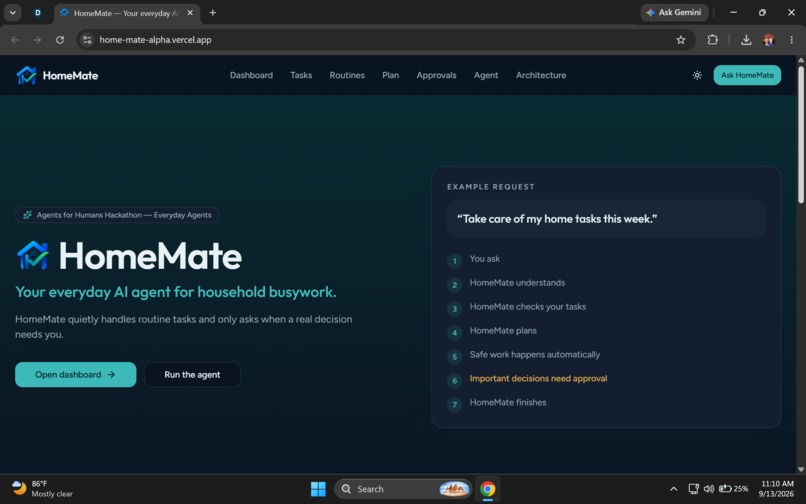
Task: Click step 7 circle beside HomeMate finishes
Action: (x=454, y=404)
